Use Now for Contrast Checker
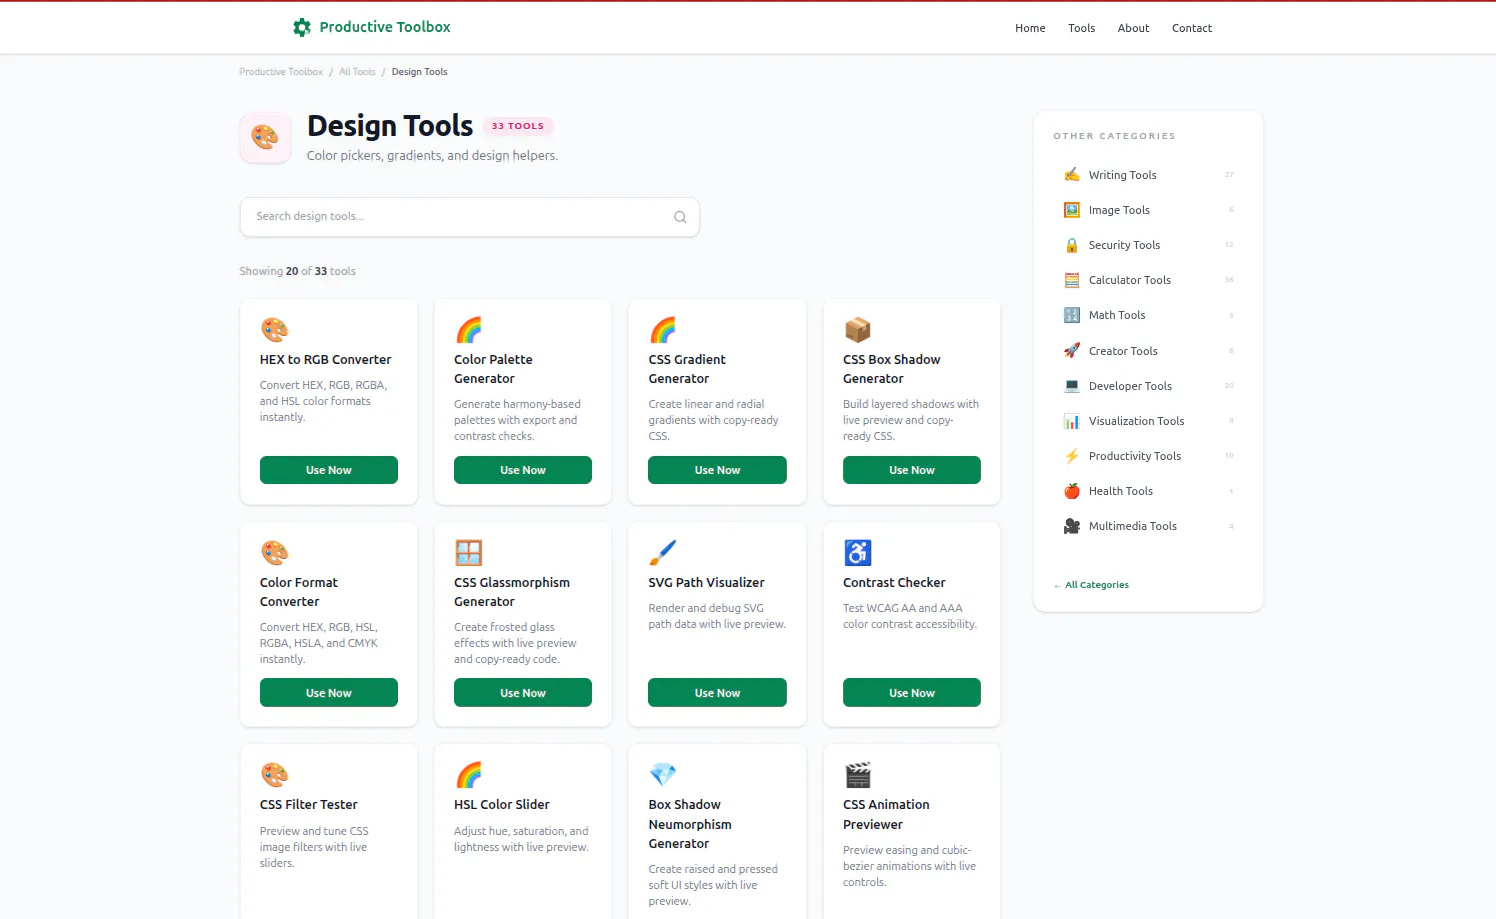 912,693
